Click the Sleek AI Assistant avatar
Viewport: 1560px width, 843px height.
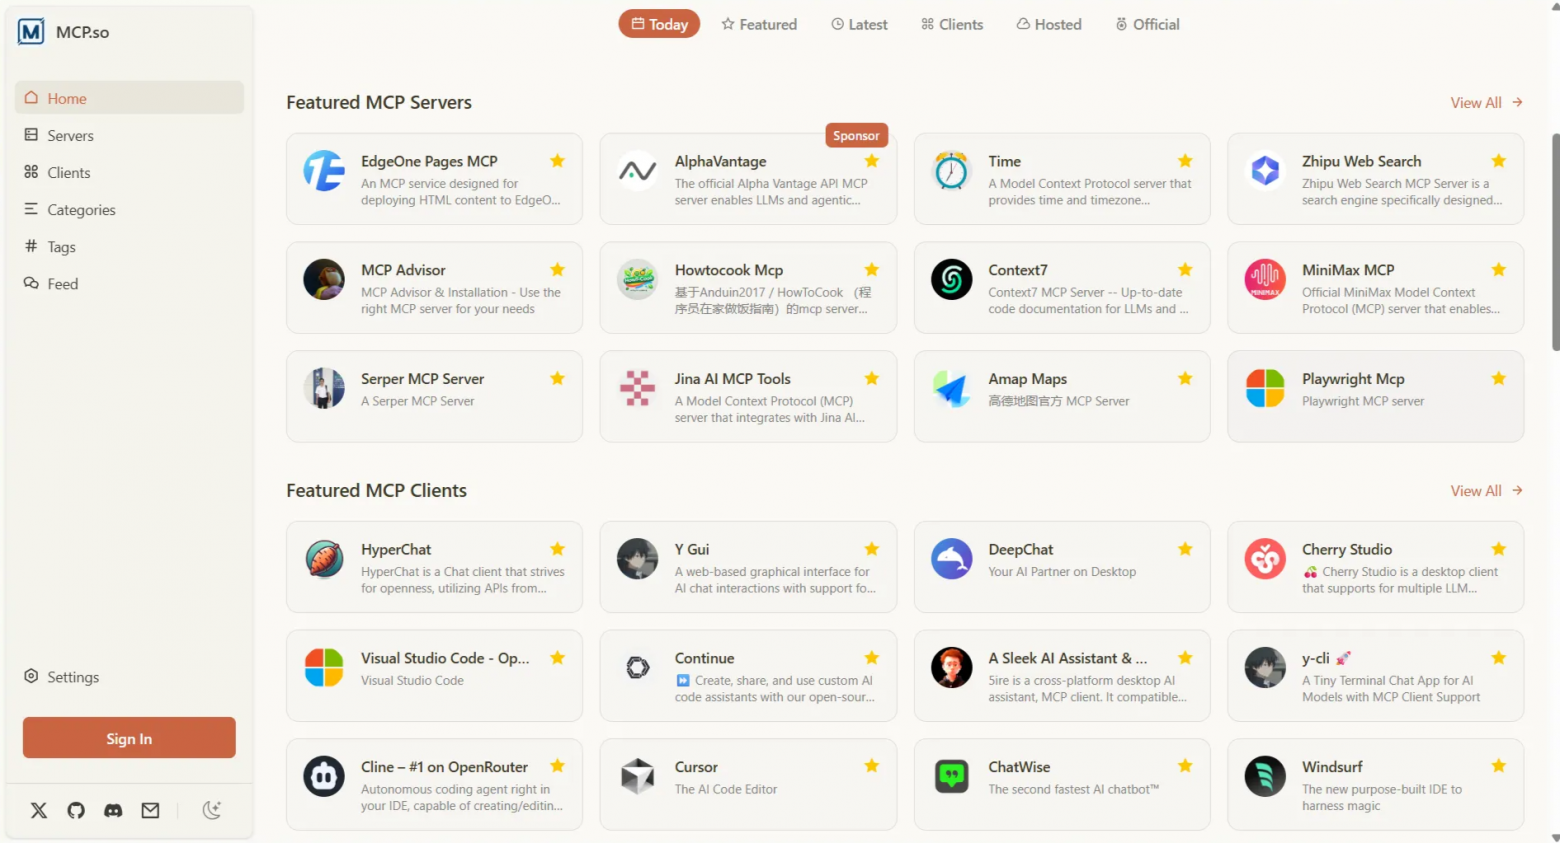click(x=951, y=668)
